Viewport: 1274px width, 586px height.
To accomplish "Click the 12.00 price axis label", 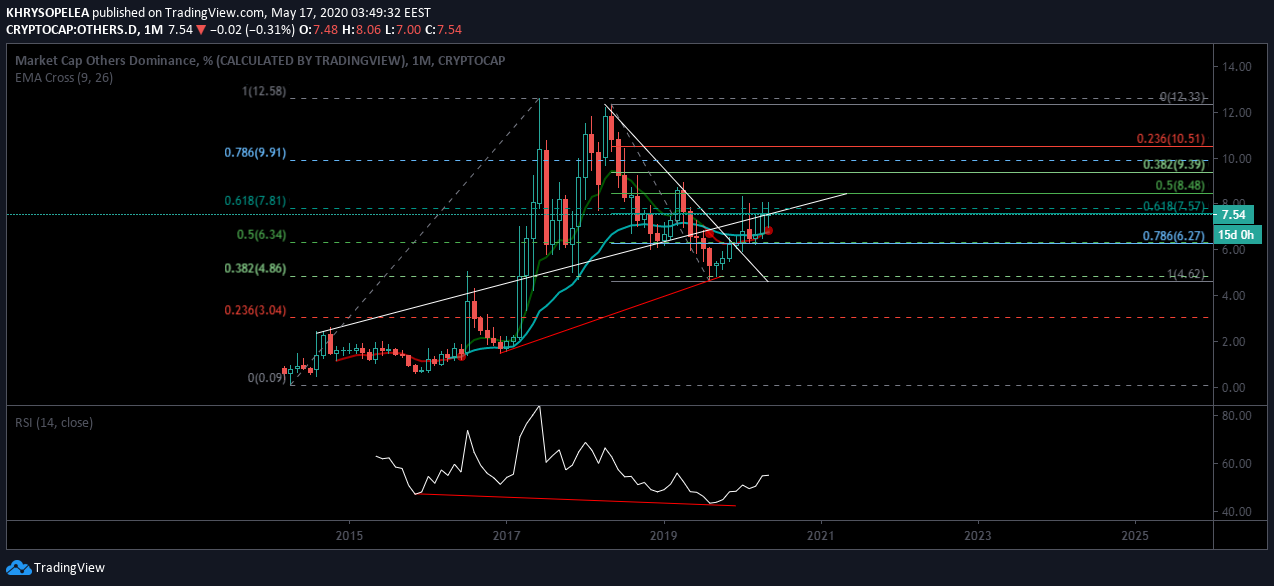I will point(1238,113).
